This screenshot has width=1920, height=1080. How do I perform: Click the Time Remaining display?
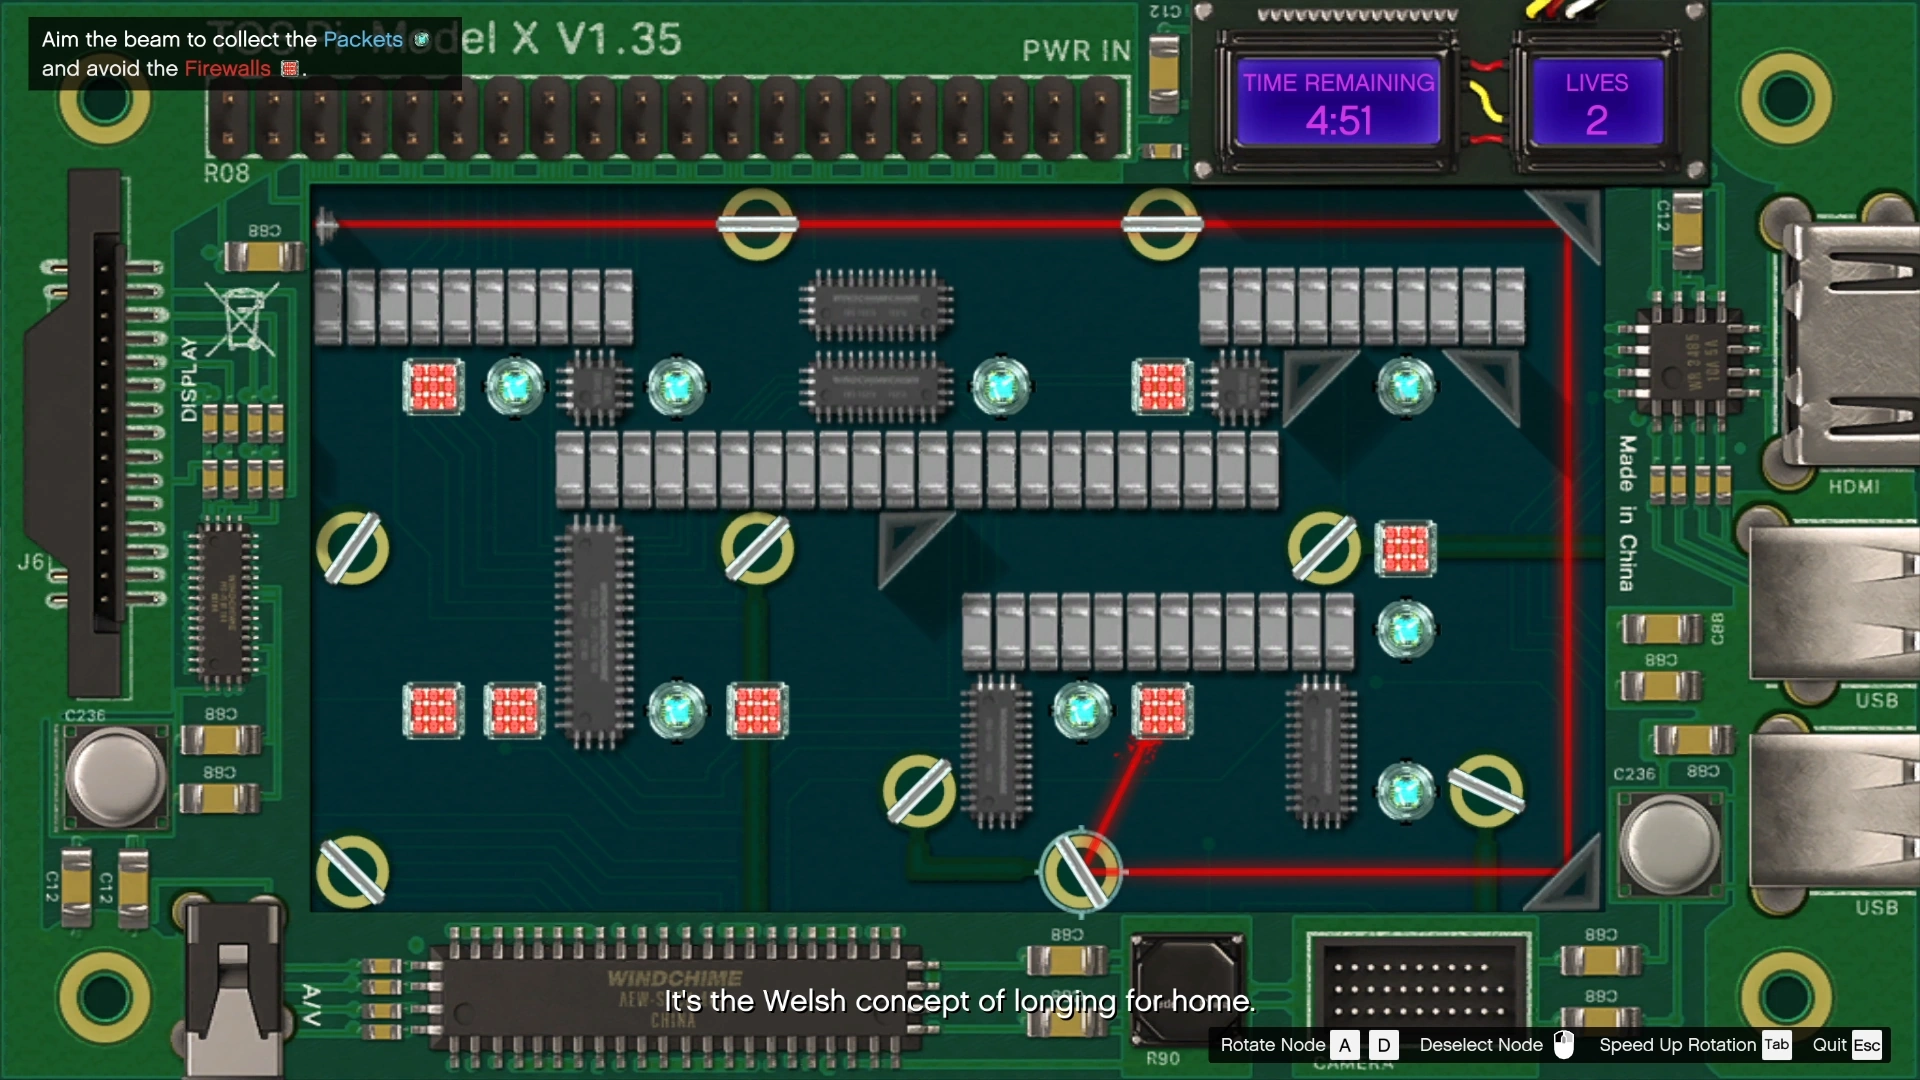1338,102
